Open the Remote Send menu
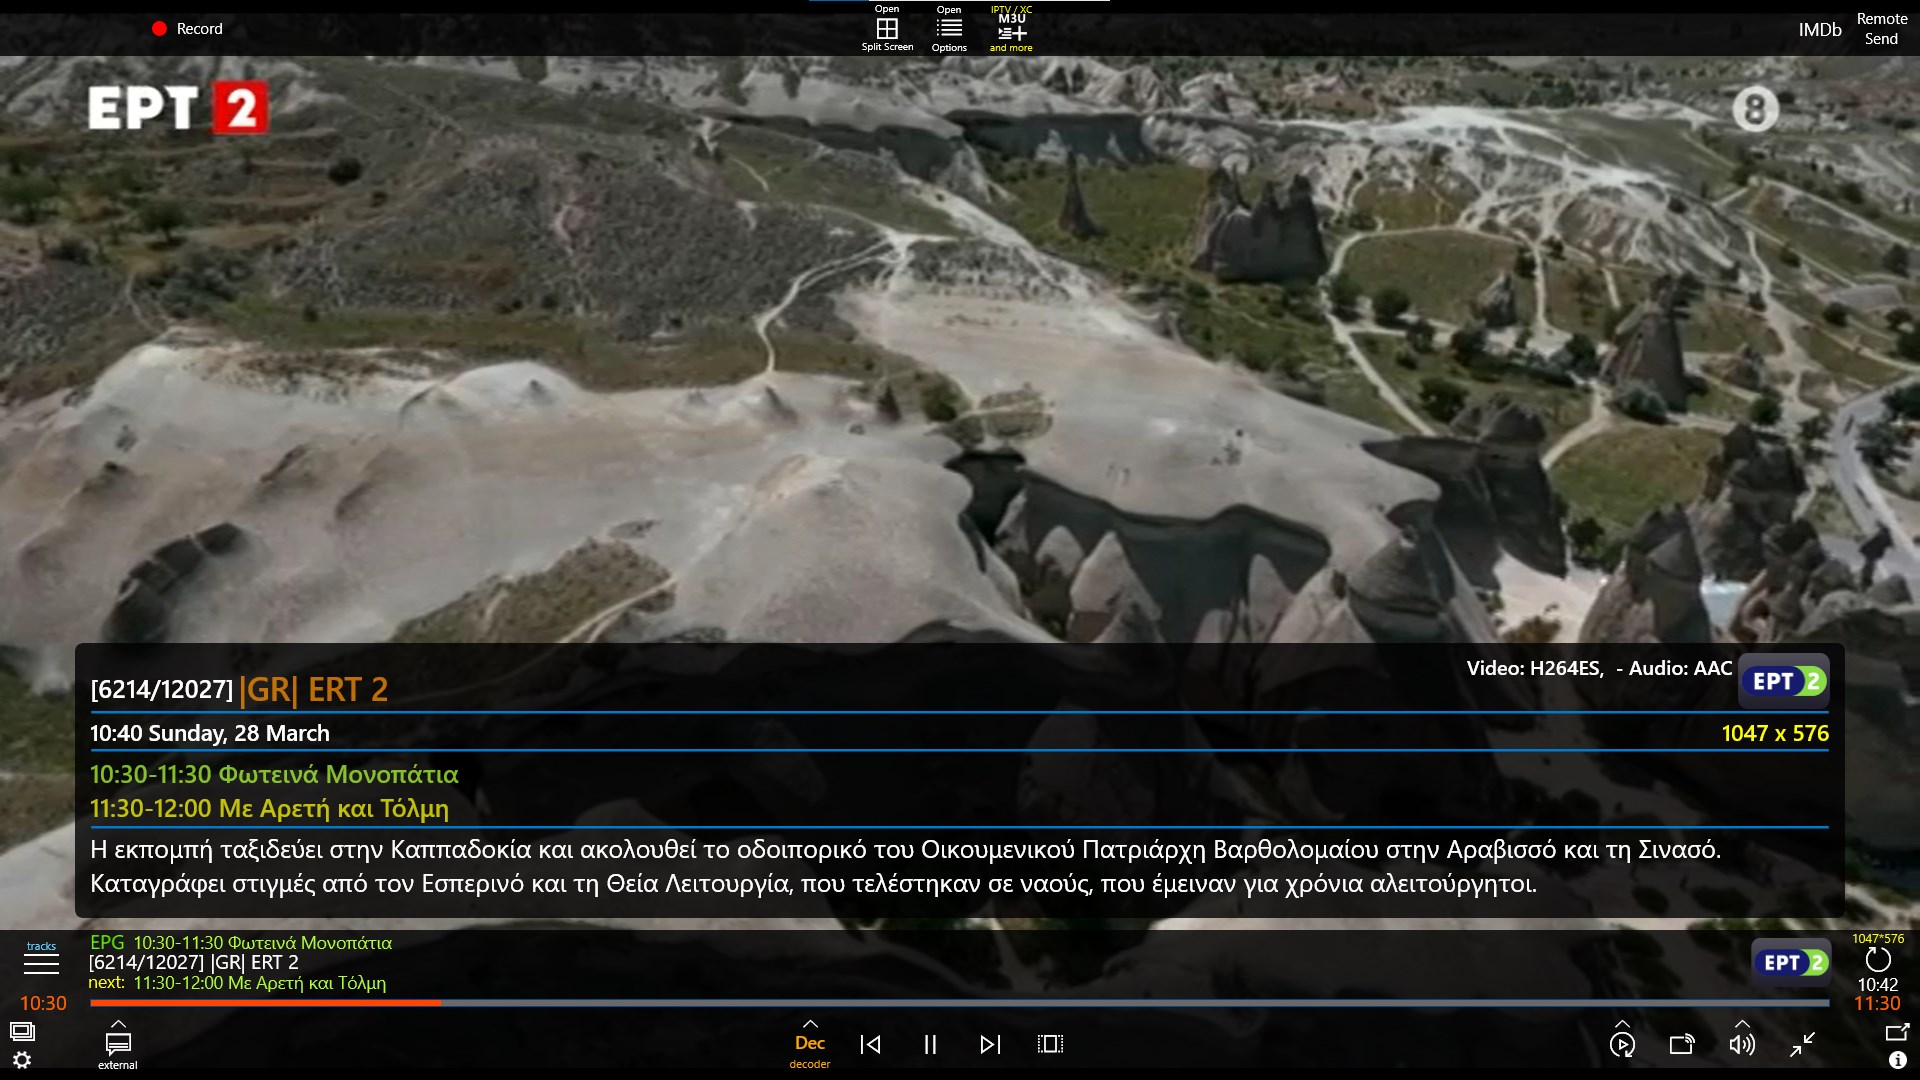The height and width of the screenshot is (1080, 1920). [1880, 28]
